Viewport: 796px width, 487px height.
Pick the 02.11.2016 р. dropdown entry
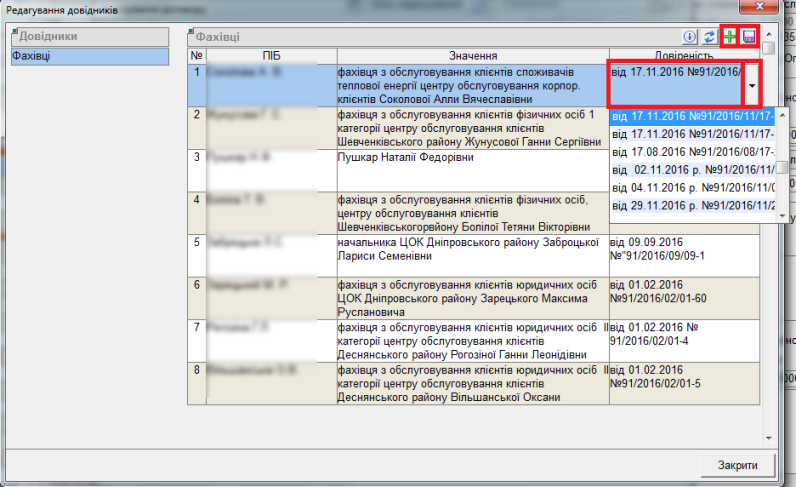coord(692,170)
